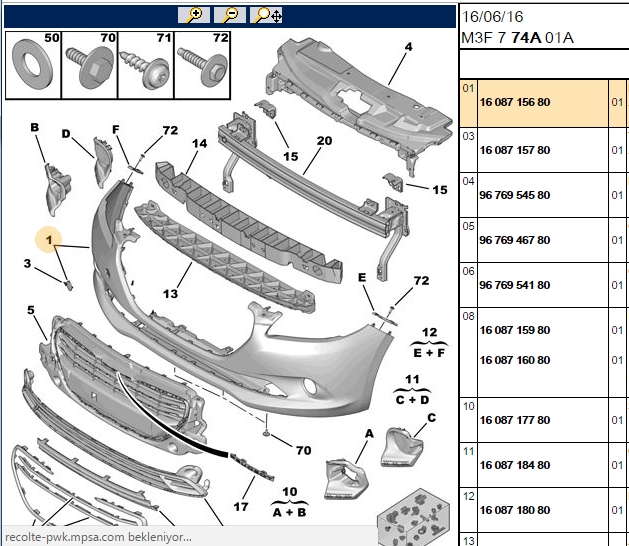Viewport: 629px width, 546px height.
Task: Click row reference 13 in parts table
Action: [x=468, y=540]
